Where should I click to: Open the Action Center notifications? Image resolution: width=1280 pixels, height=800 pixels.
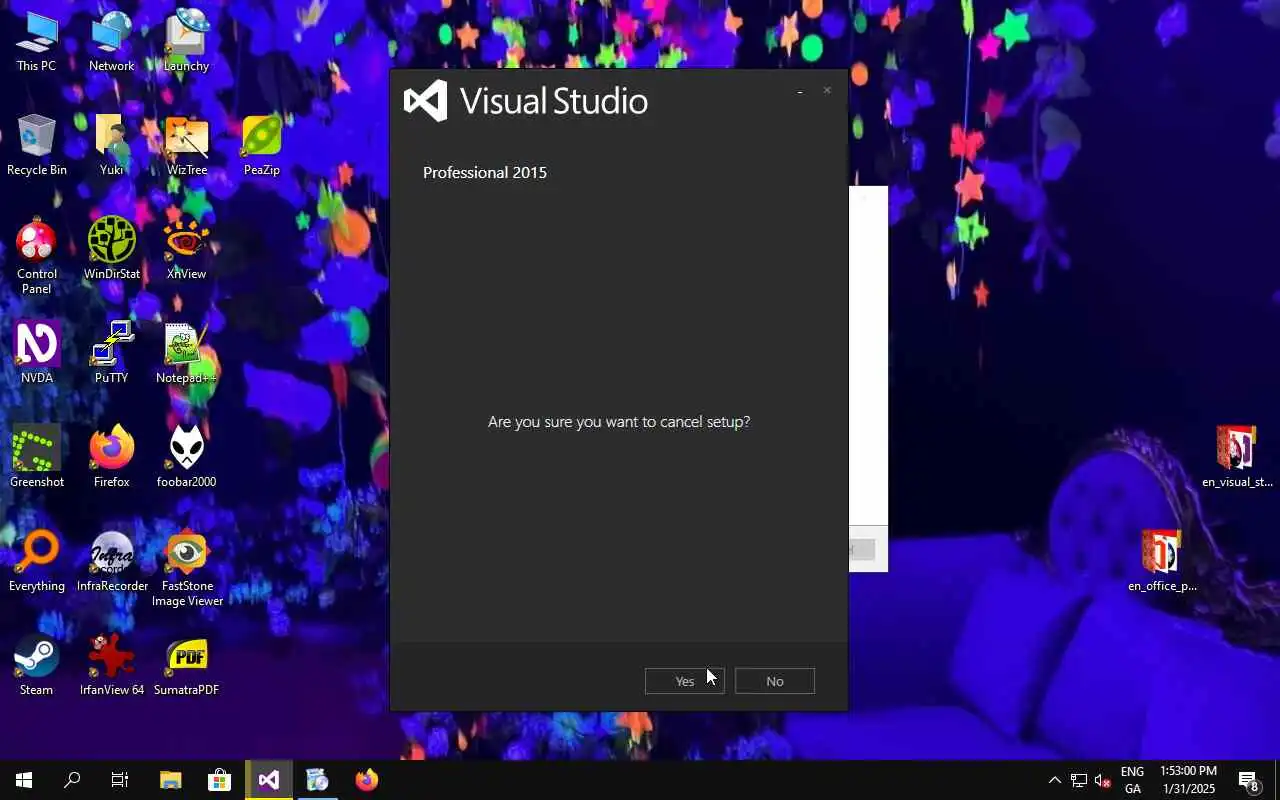tap(1248, 780)
